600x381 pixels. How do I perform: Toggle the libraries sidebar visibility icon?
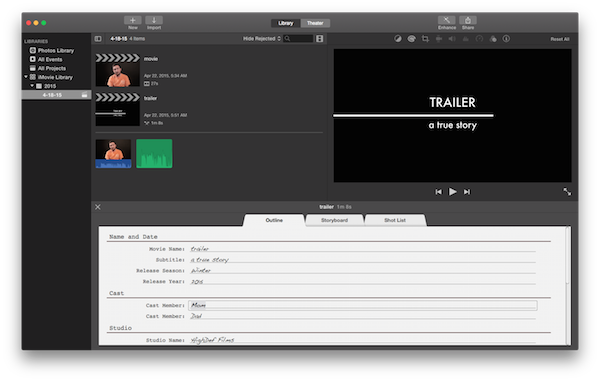[x=98, y=39]
